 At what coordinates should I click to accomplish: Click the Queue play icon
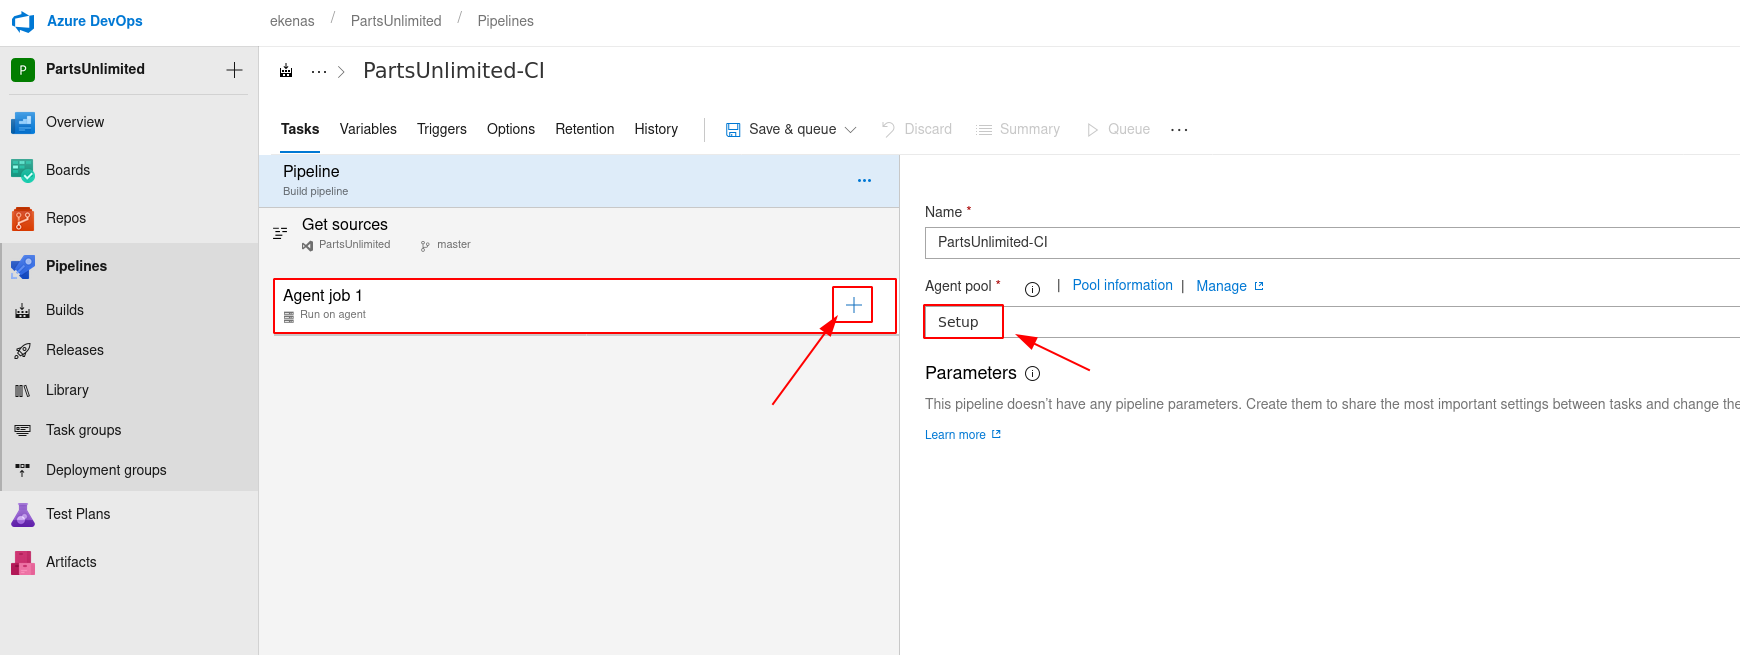pos(1092,130)
